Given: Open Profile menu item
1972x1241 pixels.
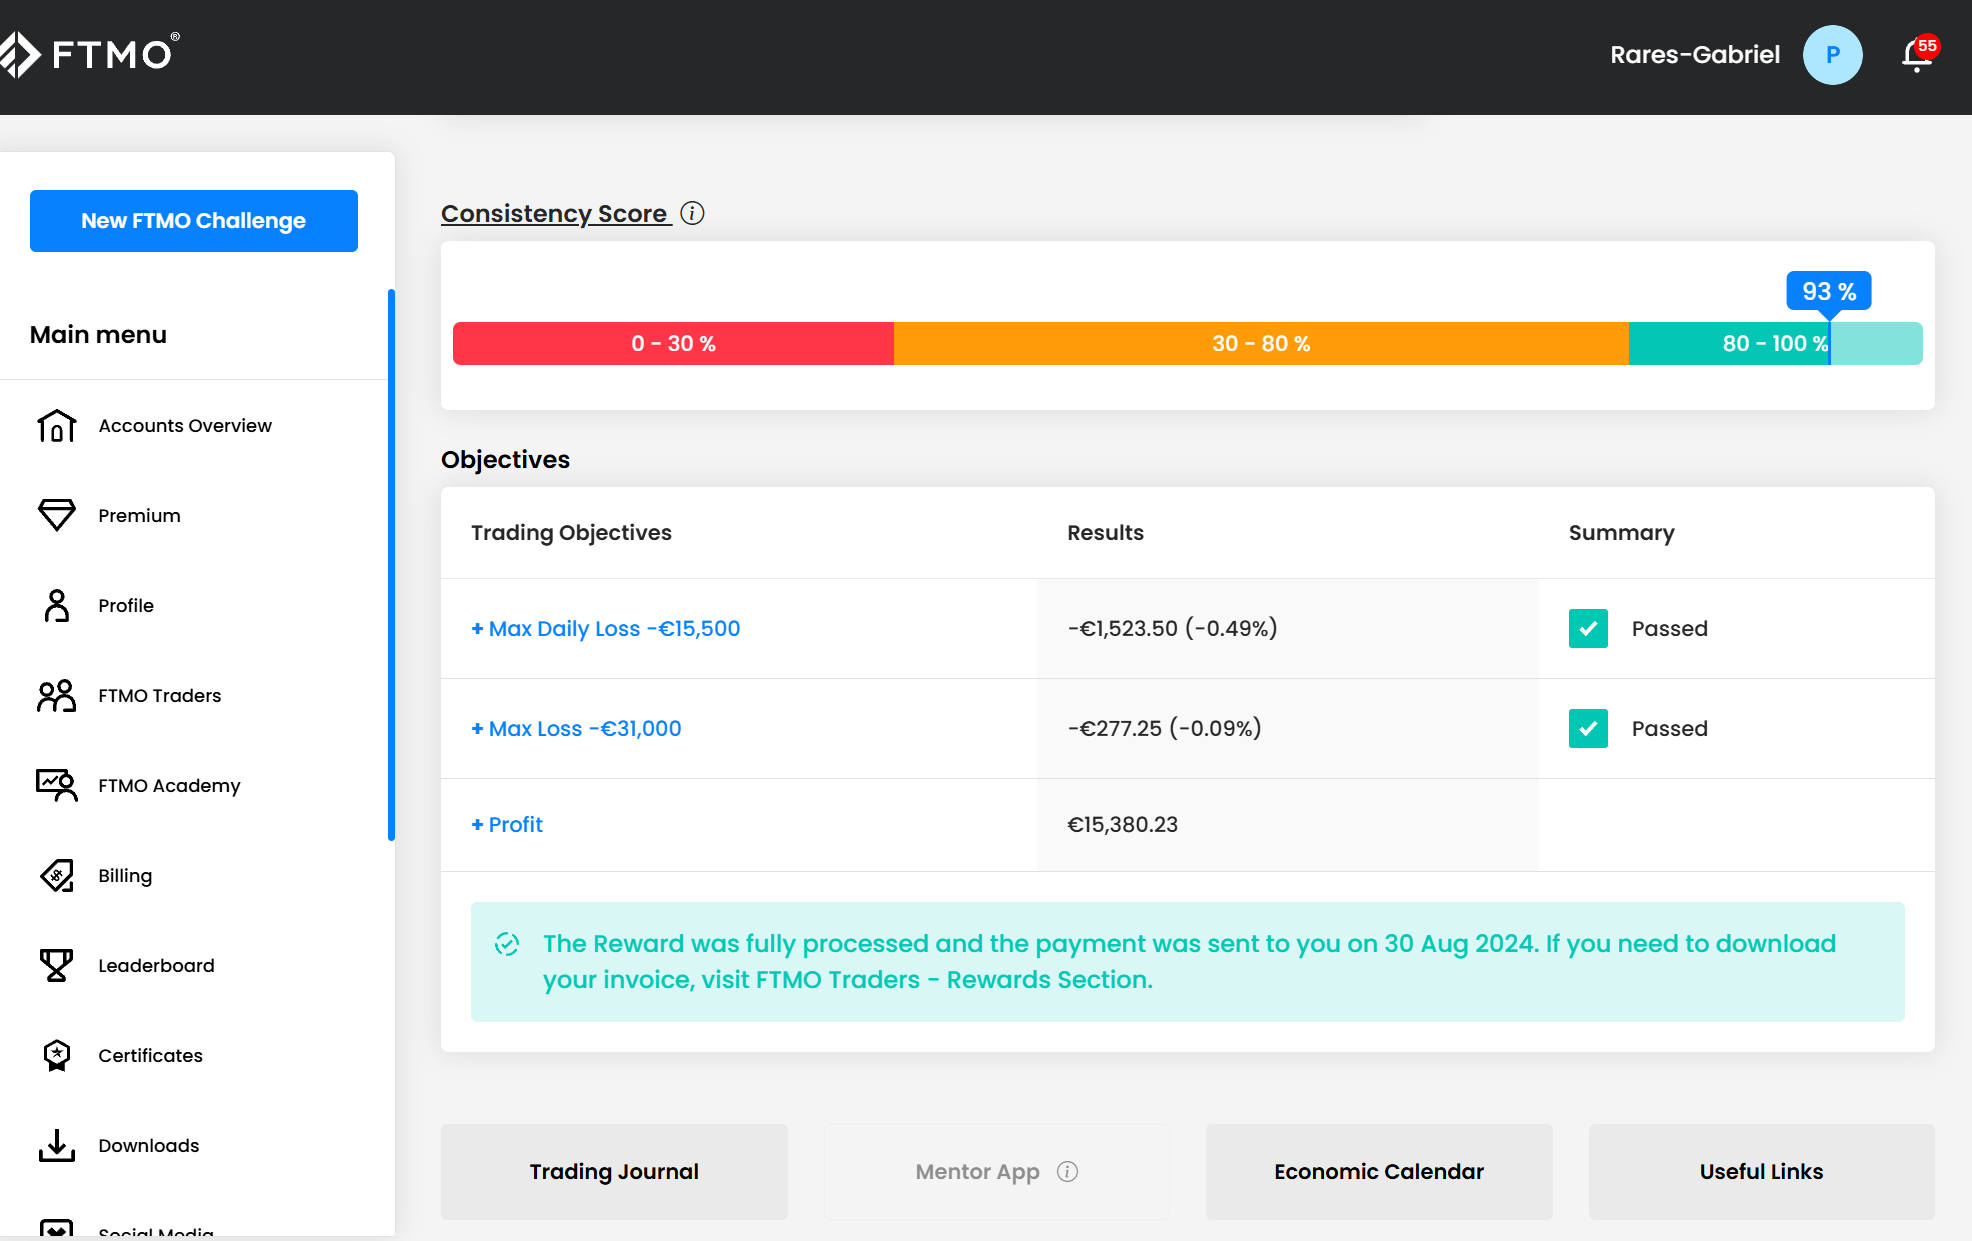Looking at the screenshot, I should coord(126,605).
